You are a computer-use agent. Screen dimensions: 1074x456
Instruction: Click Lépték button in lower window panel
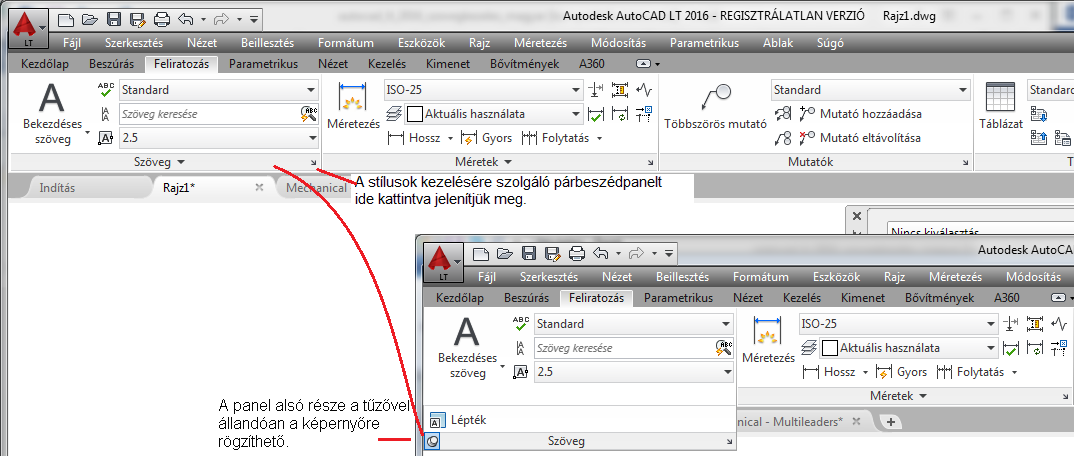pyautogui.click(x=458, y=420)
